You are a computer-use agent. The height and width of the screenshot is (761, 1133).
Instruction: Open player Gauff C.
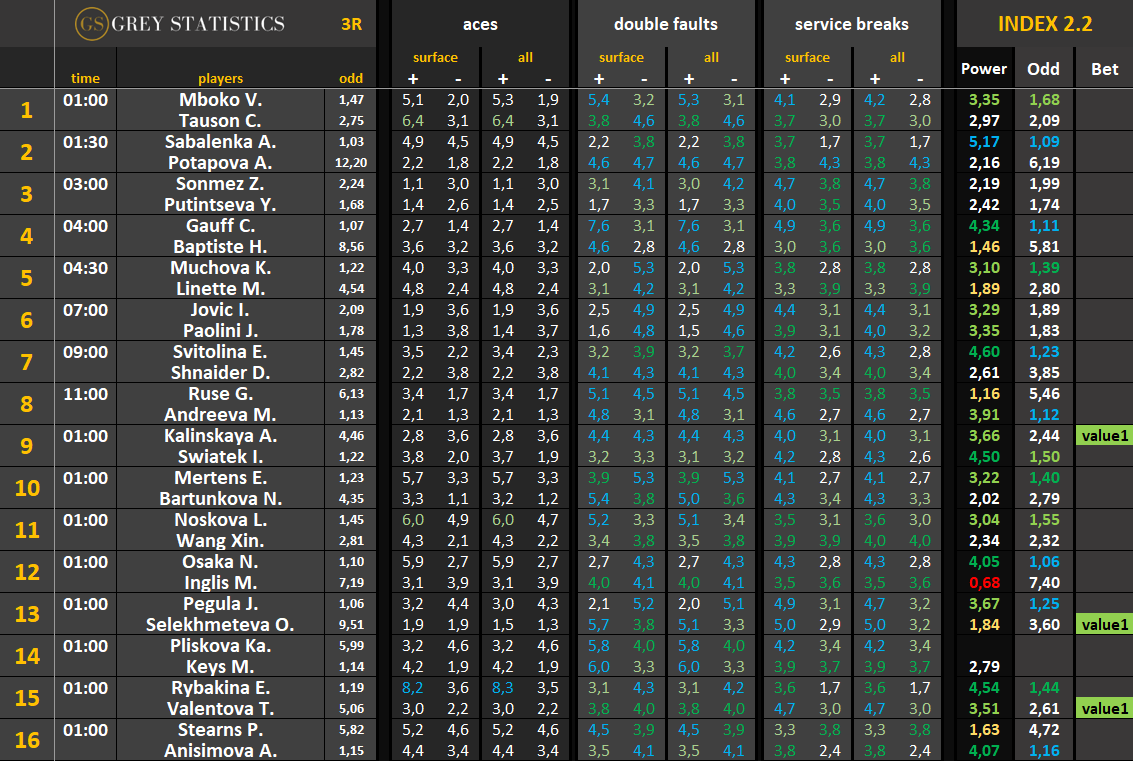(x=220, y=226)
